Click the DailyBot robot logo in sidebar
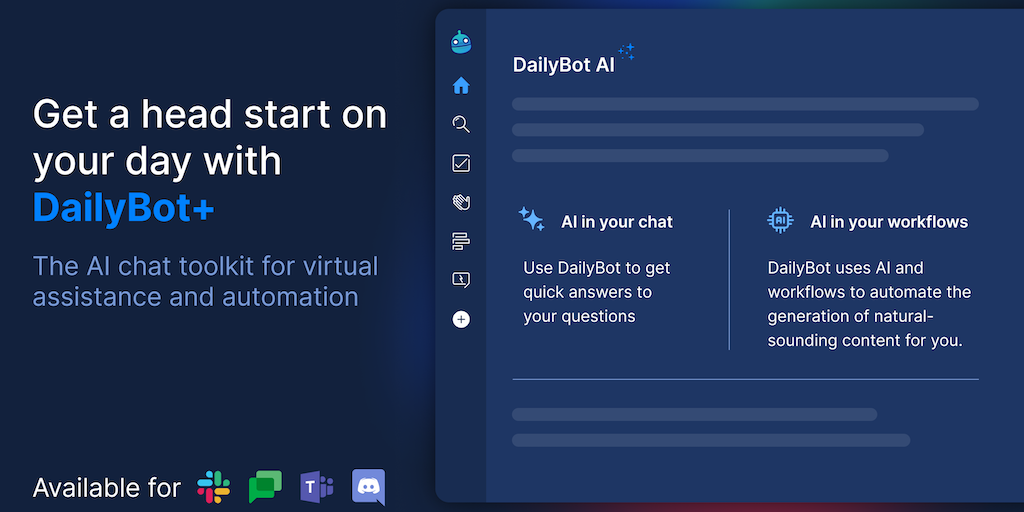The height and width of the screenshot is (512, 1024). pyautogui.click(x=461, y=42)
